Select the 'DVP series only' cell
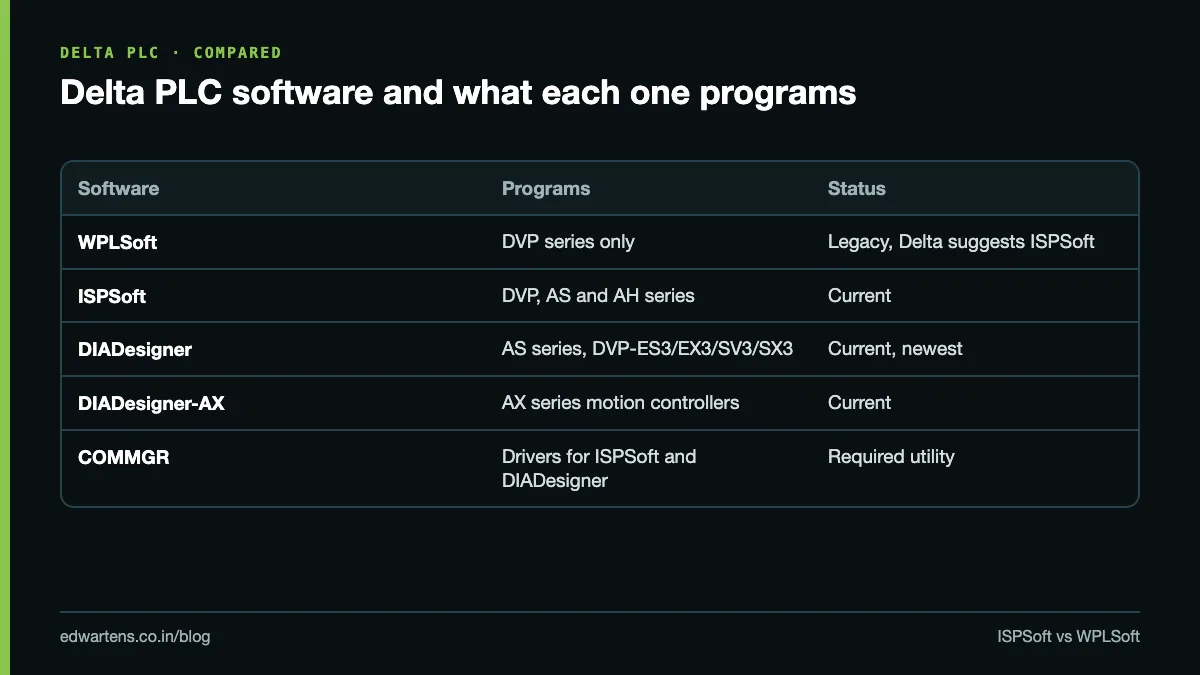This screenshot has width=1200, height=675. tap(568, 242)
